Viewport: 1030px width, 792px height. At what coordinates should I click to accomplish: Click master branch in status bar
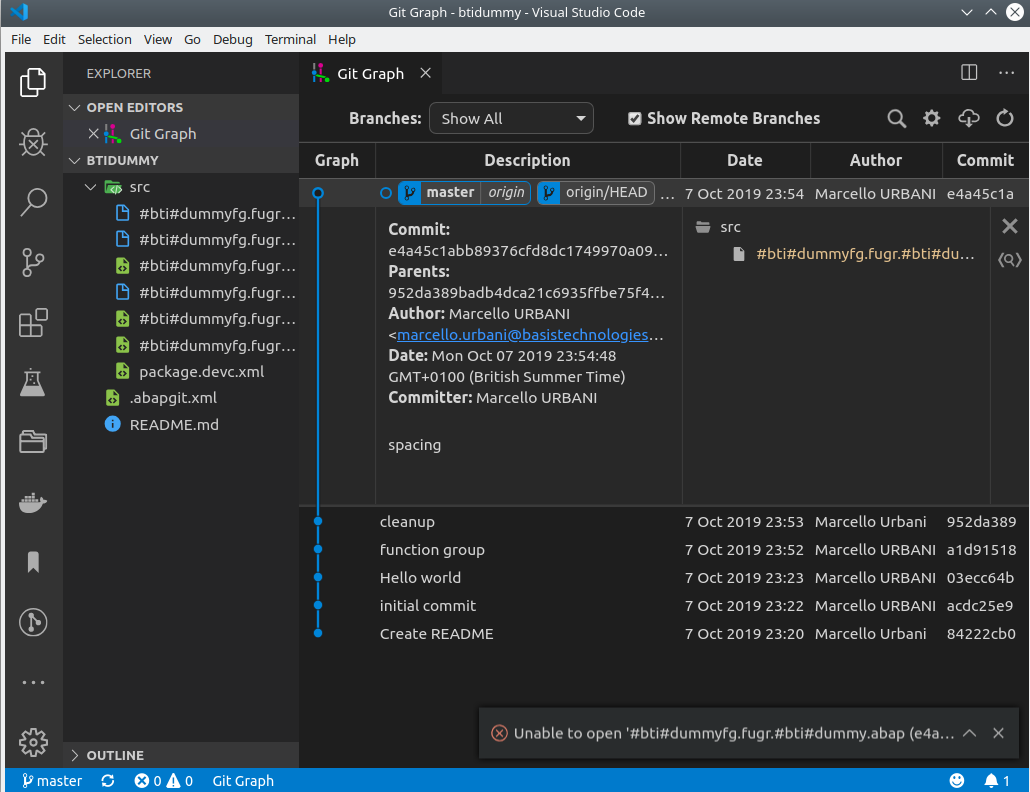click(x=52, y=781)
